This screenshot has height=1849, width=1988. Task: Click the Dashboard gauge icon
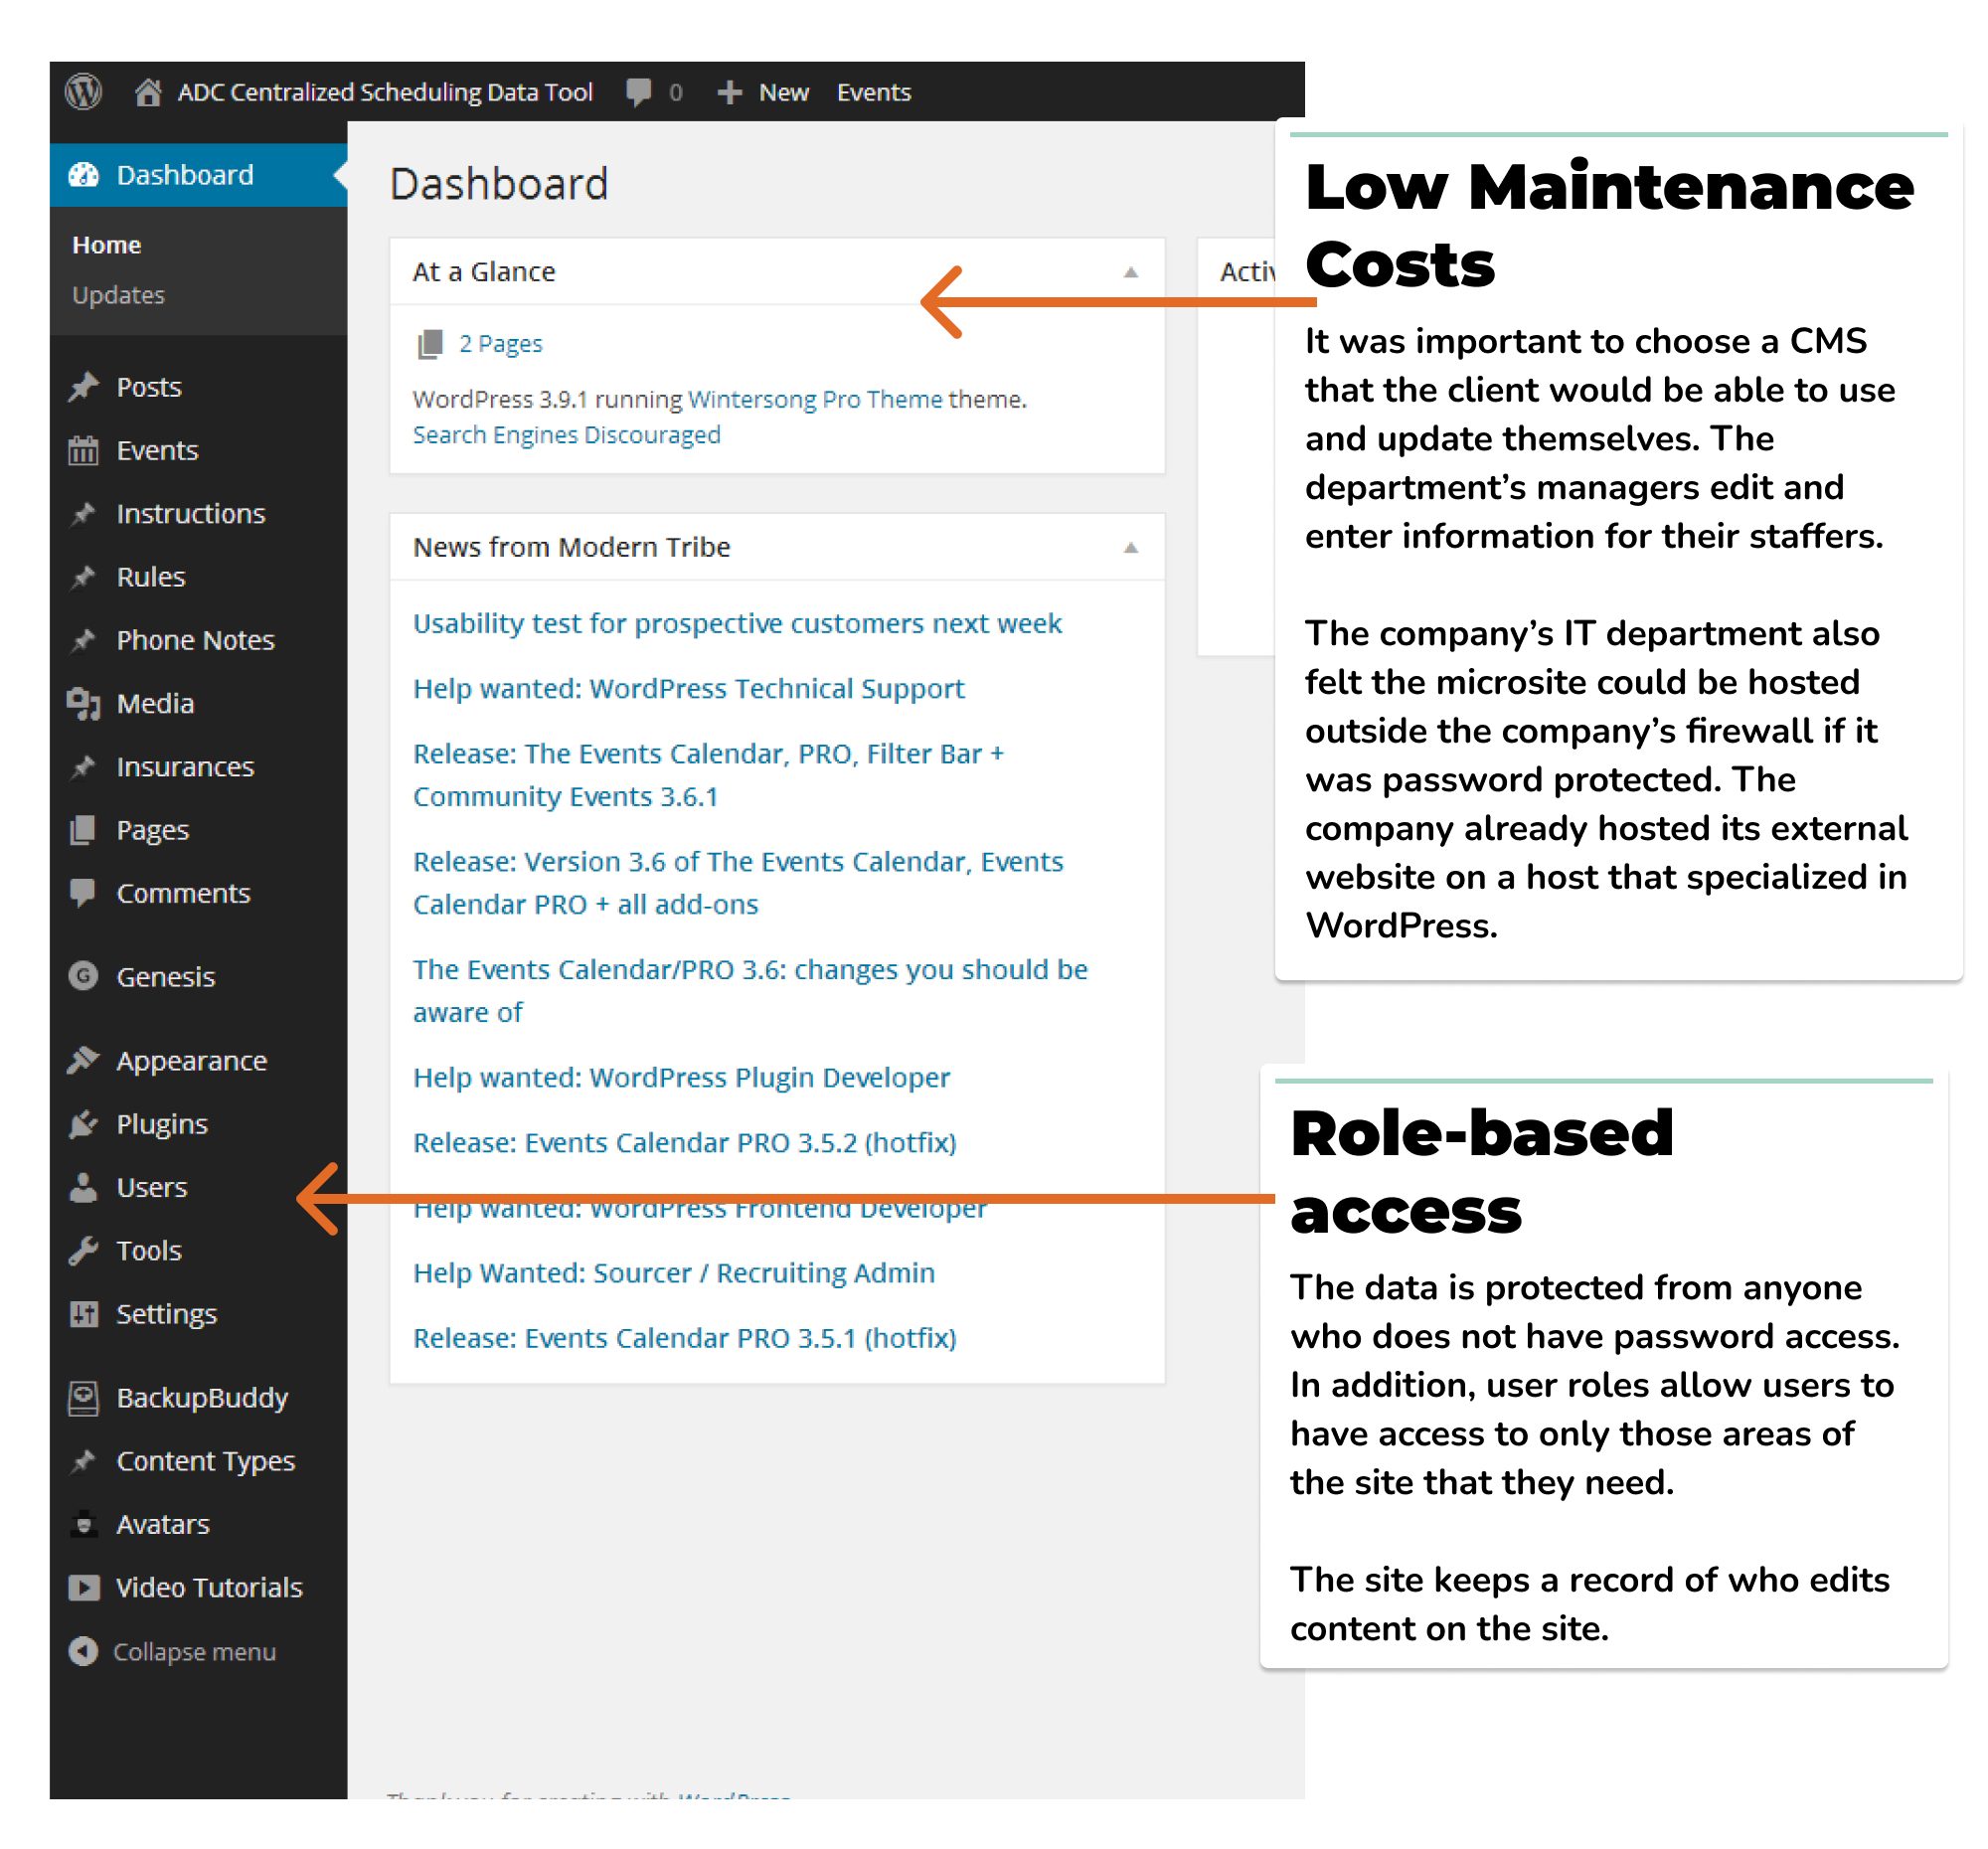click(x=84, y=175)
